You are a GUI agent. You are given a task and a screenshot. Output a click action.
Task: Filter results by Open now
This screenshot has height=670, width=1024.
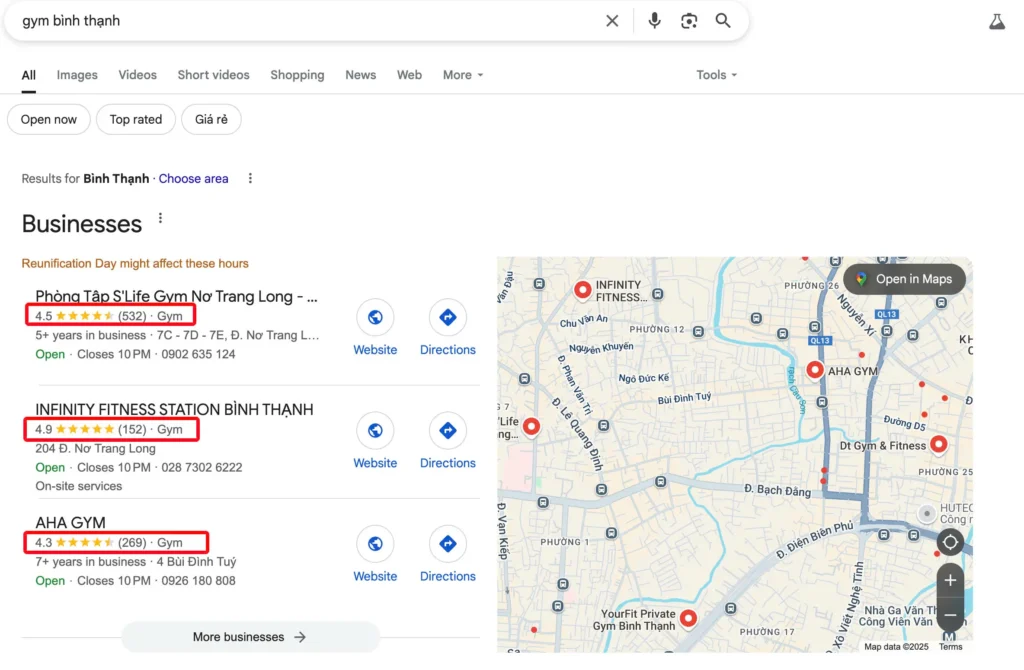[49, 120]
